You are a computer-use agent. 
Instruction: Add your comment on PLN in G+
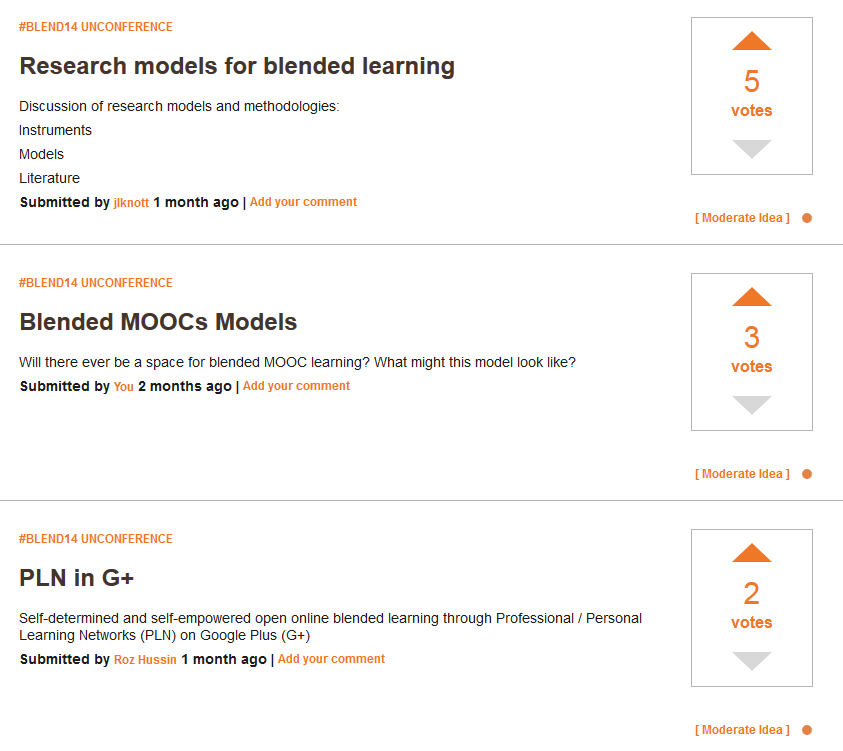click(331, 659)
